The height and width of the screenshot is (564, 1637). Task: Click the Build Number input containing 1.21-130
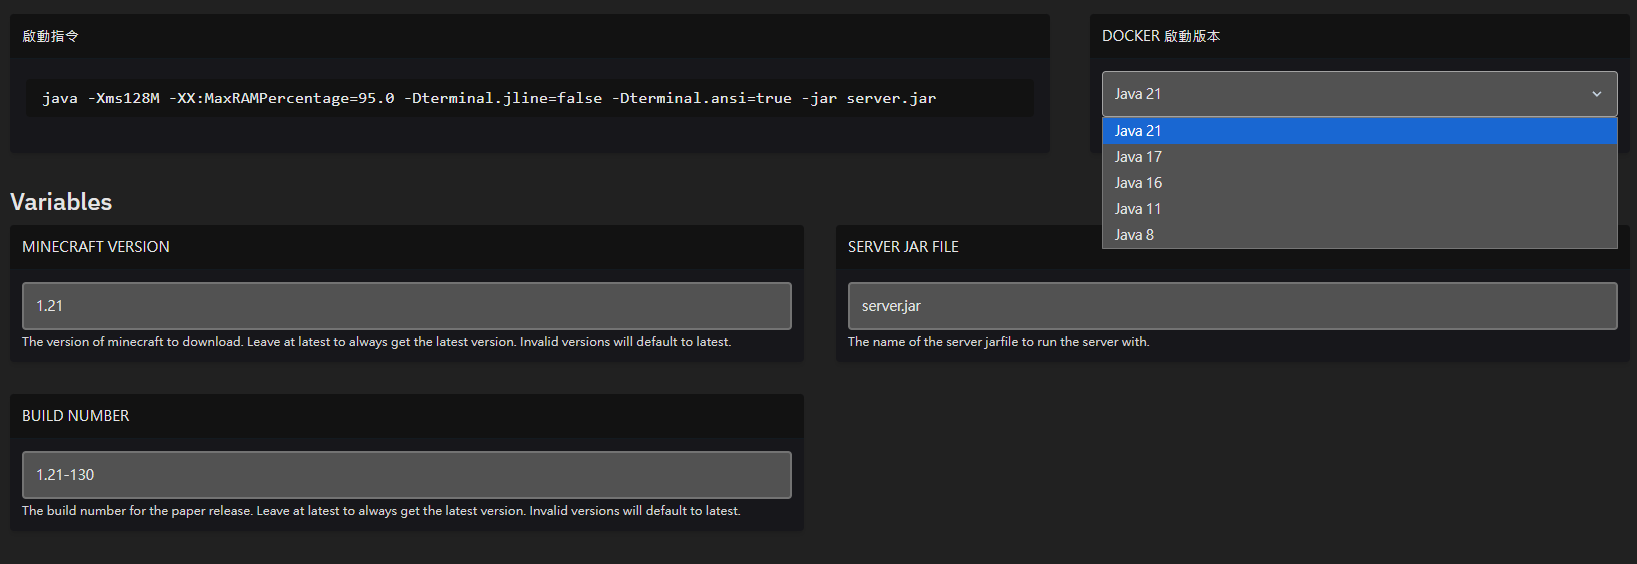coord(406,475)
